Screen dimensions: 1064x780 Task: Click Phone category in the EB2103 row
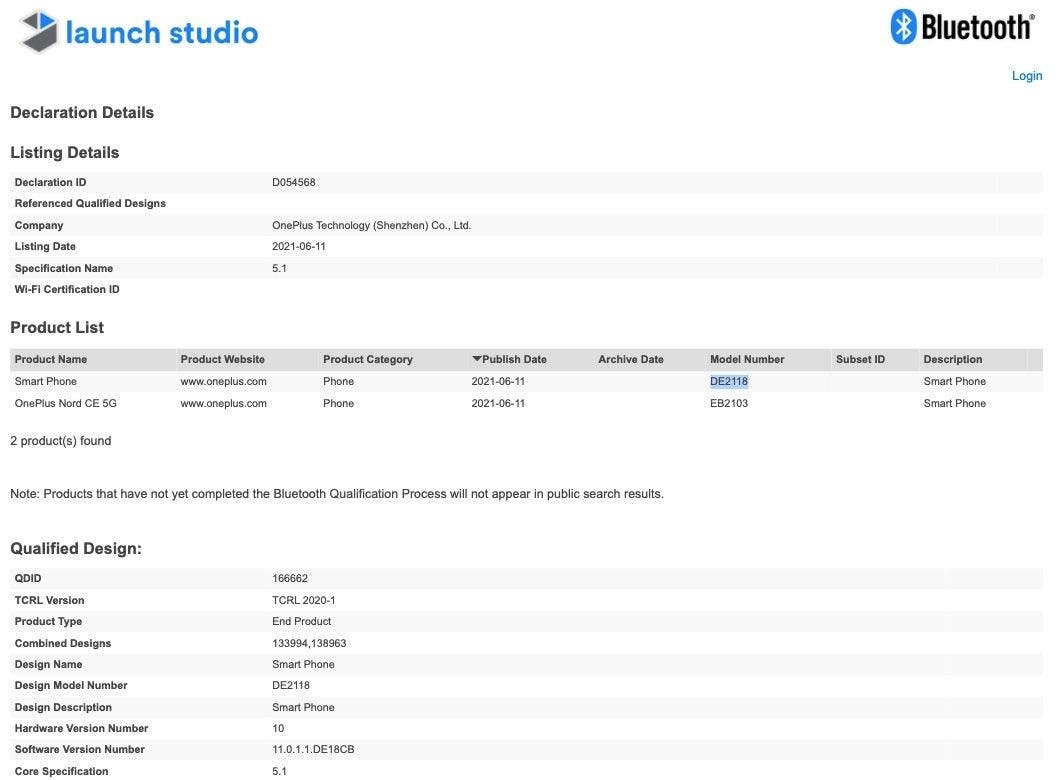339,403
